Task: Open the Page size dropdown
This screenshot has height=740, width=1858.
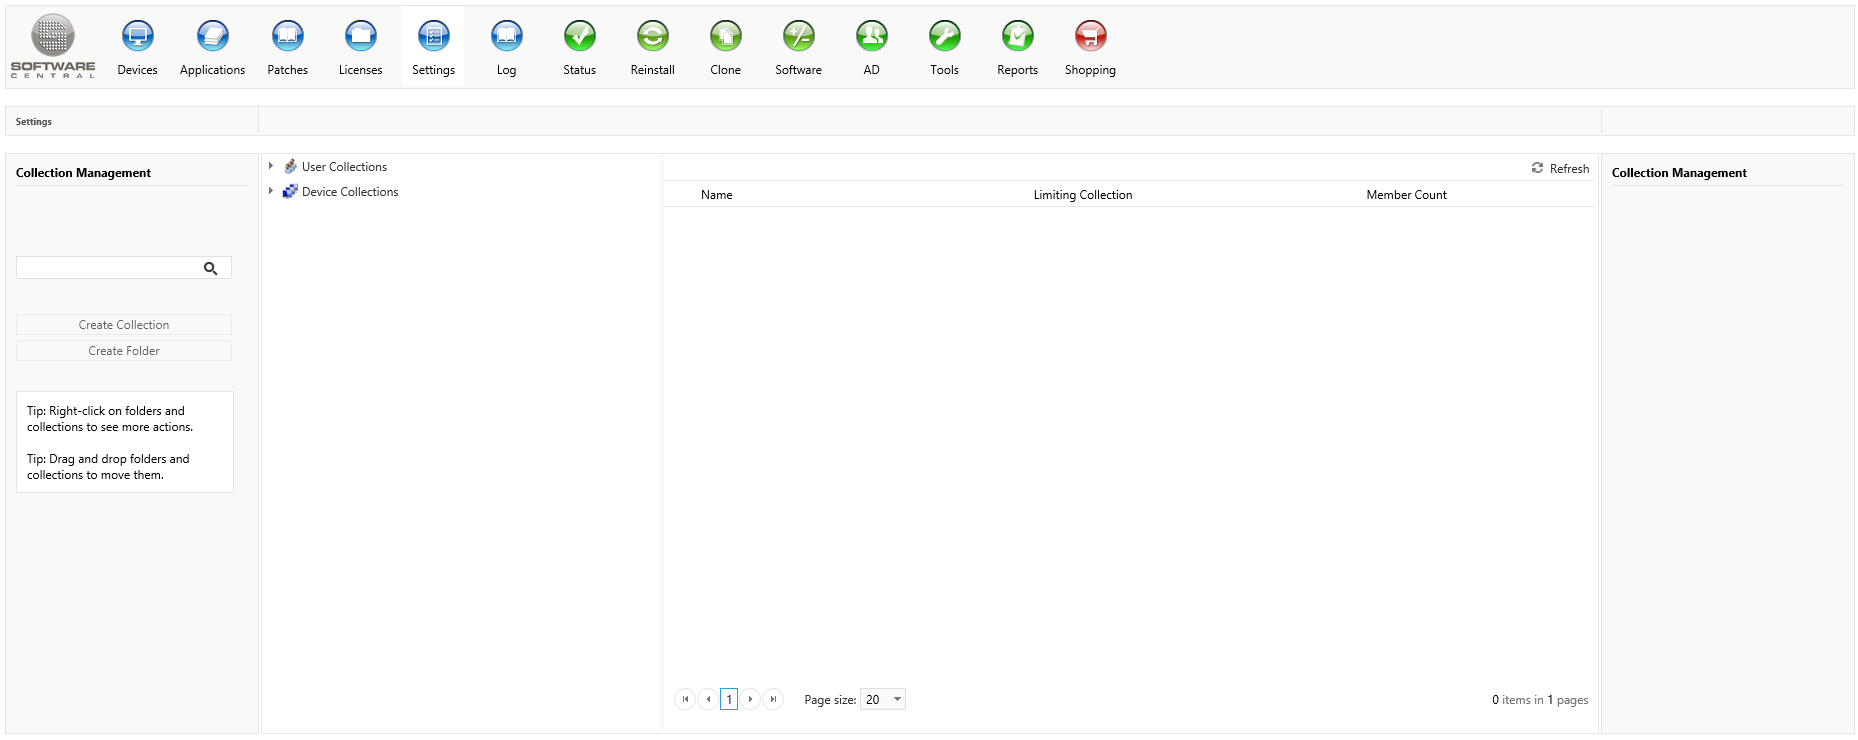Action: 896,700
